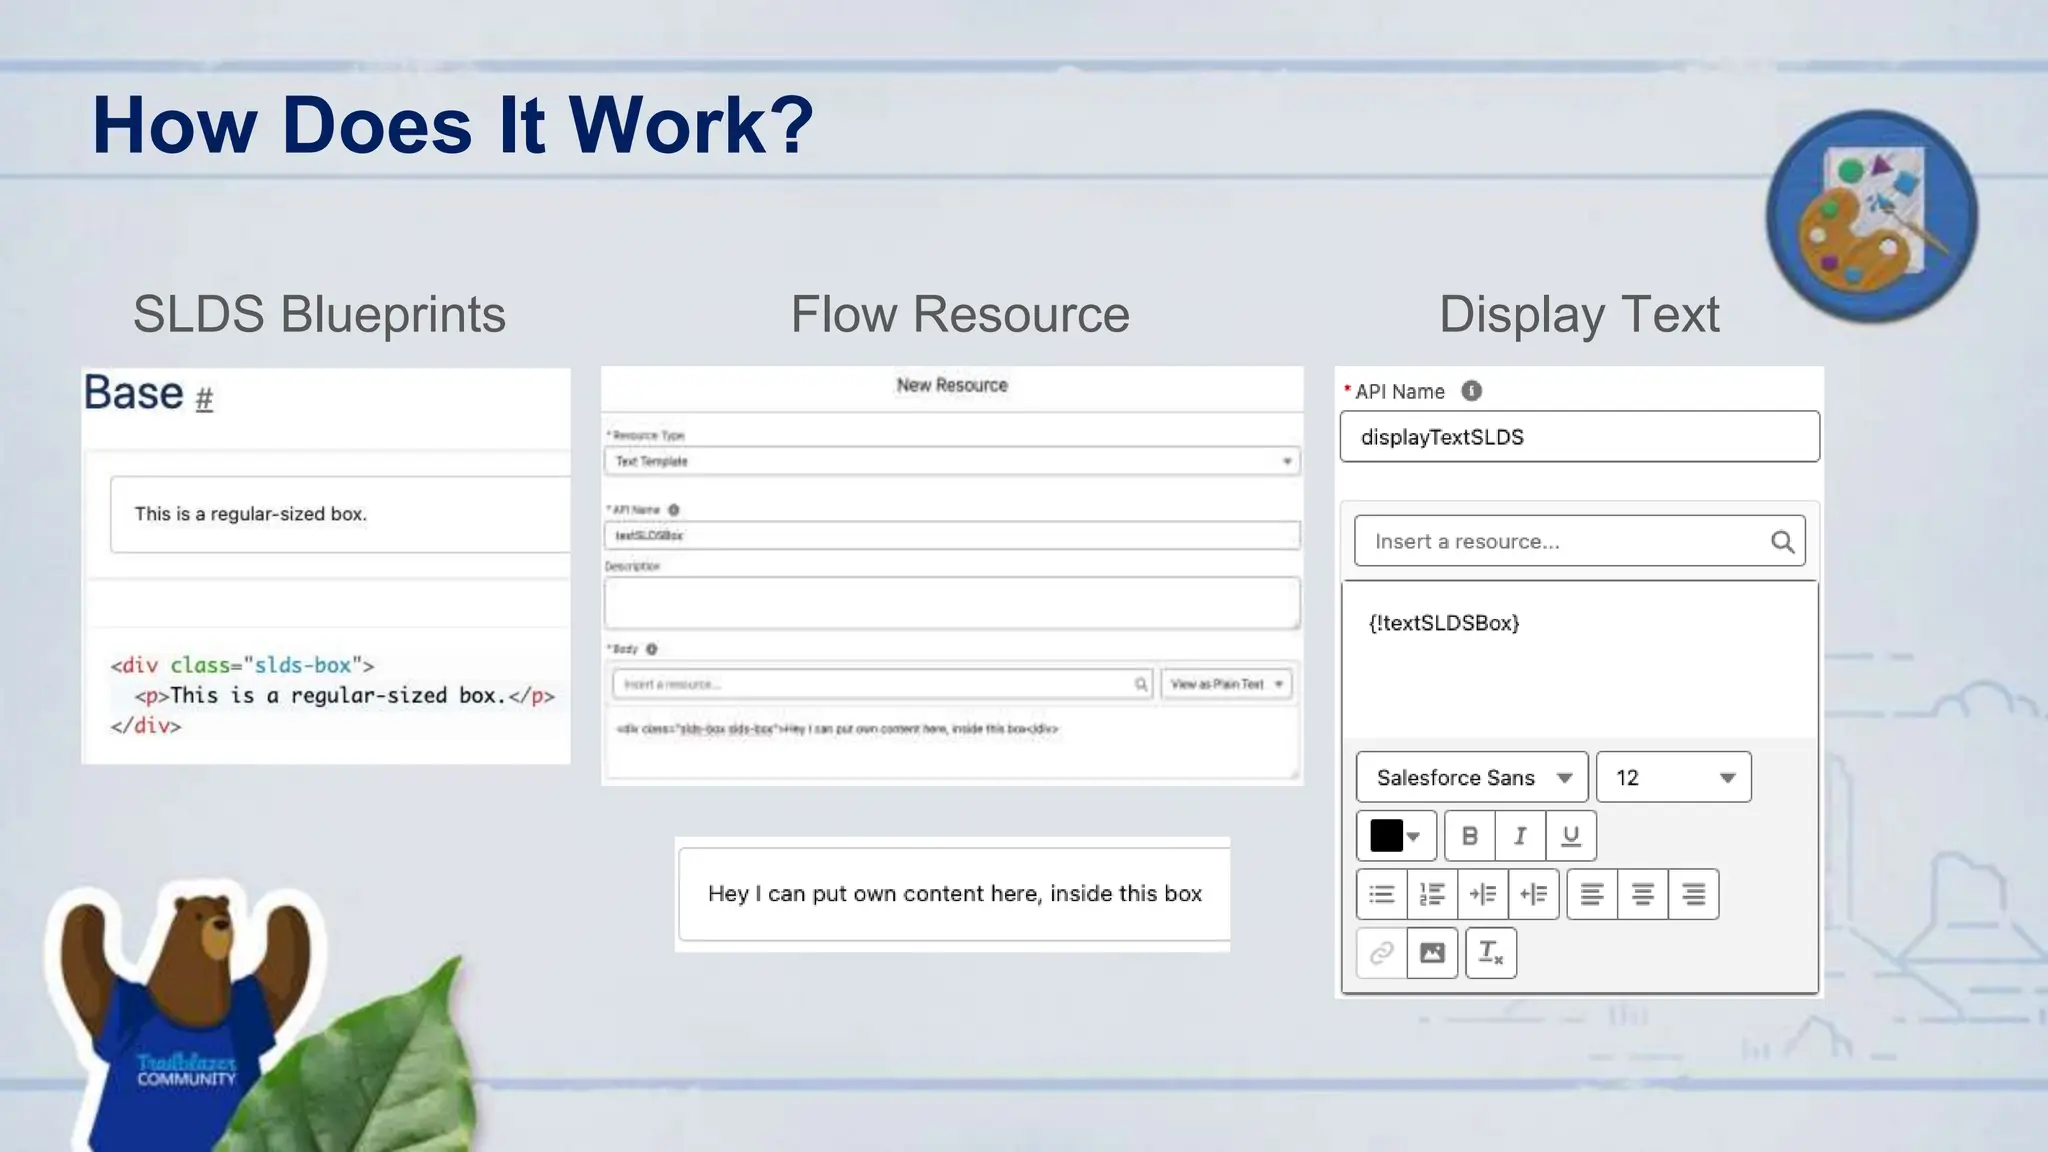Click the New Resource body insert resource field
2048x1152 pixels.
pos(882,684)
